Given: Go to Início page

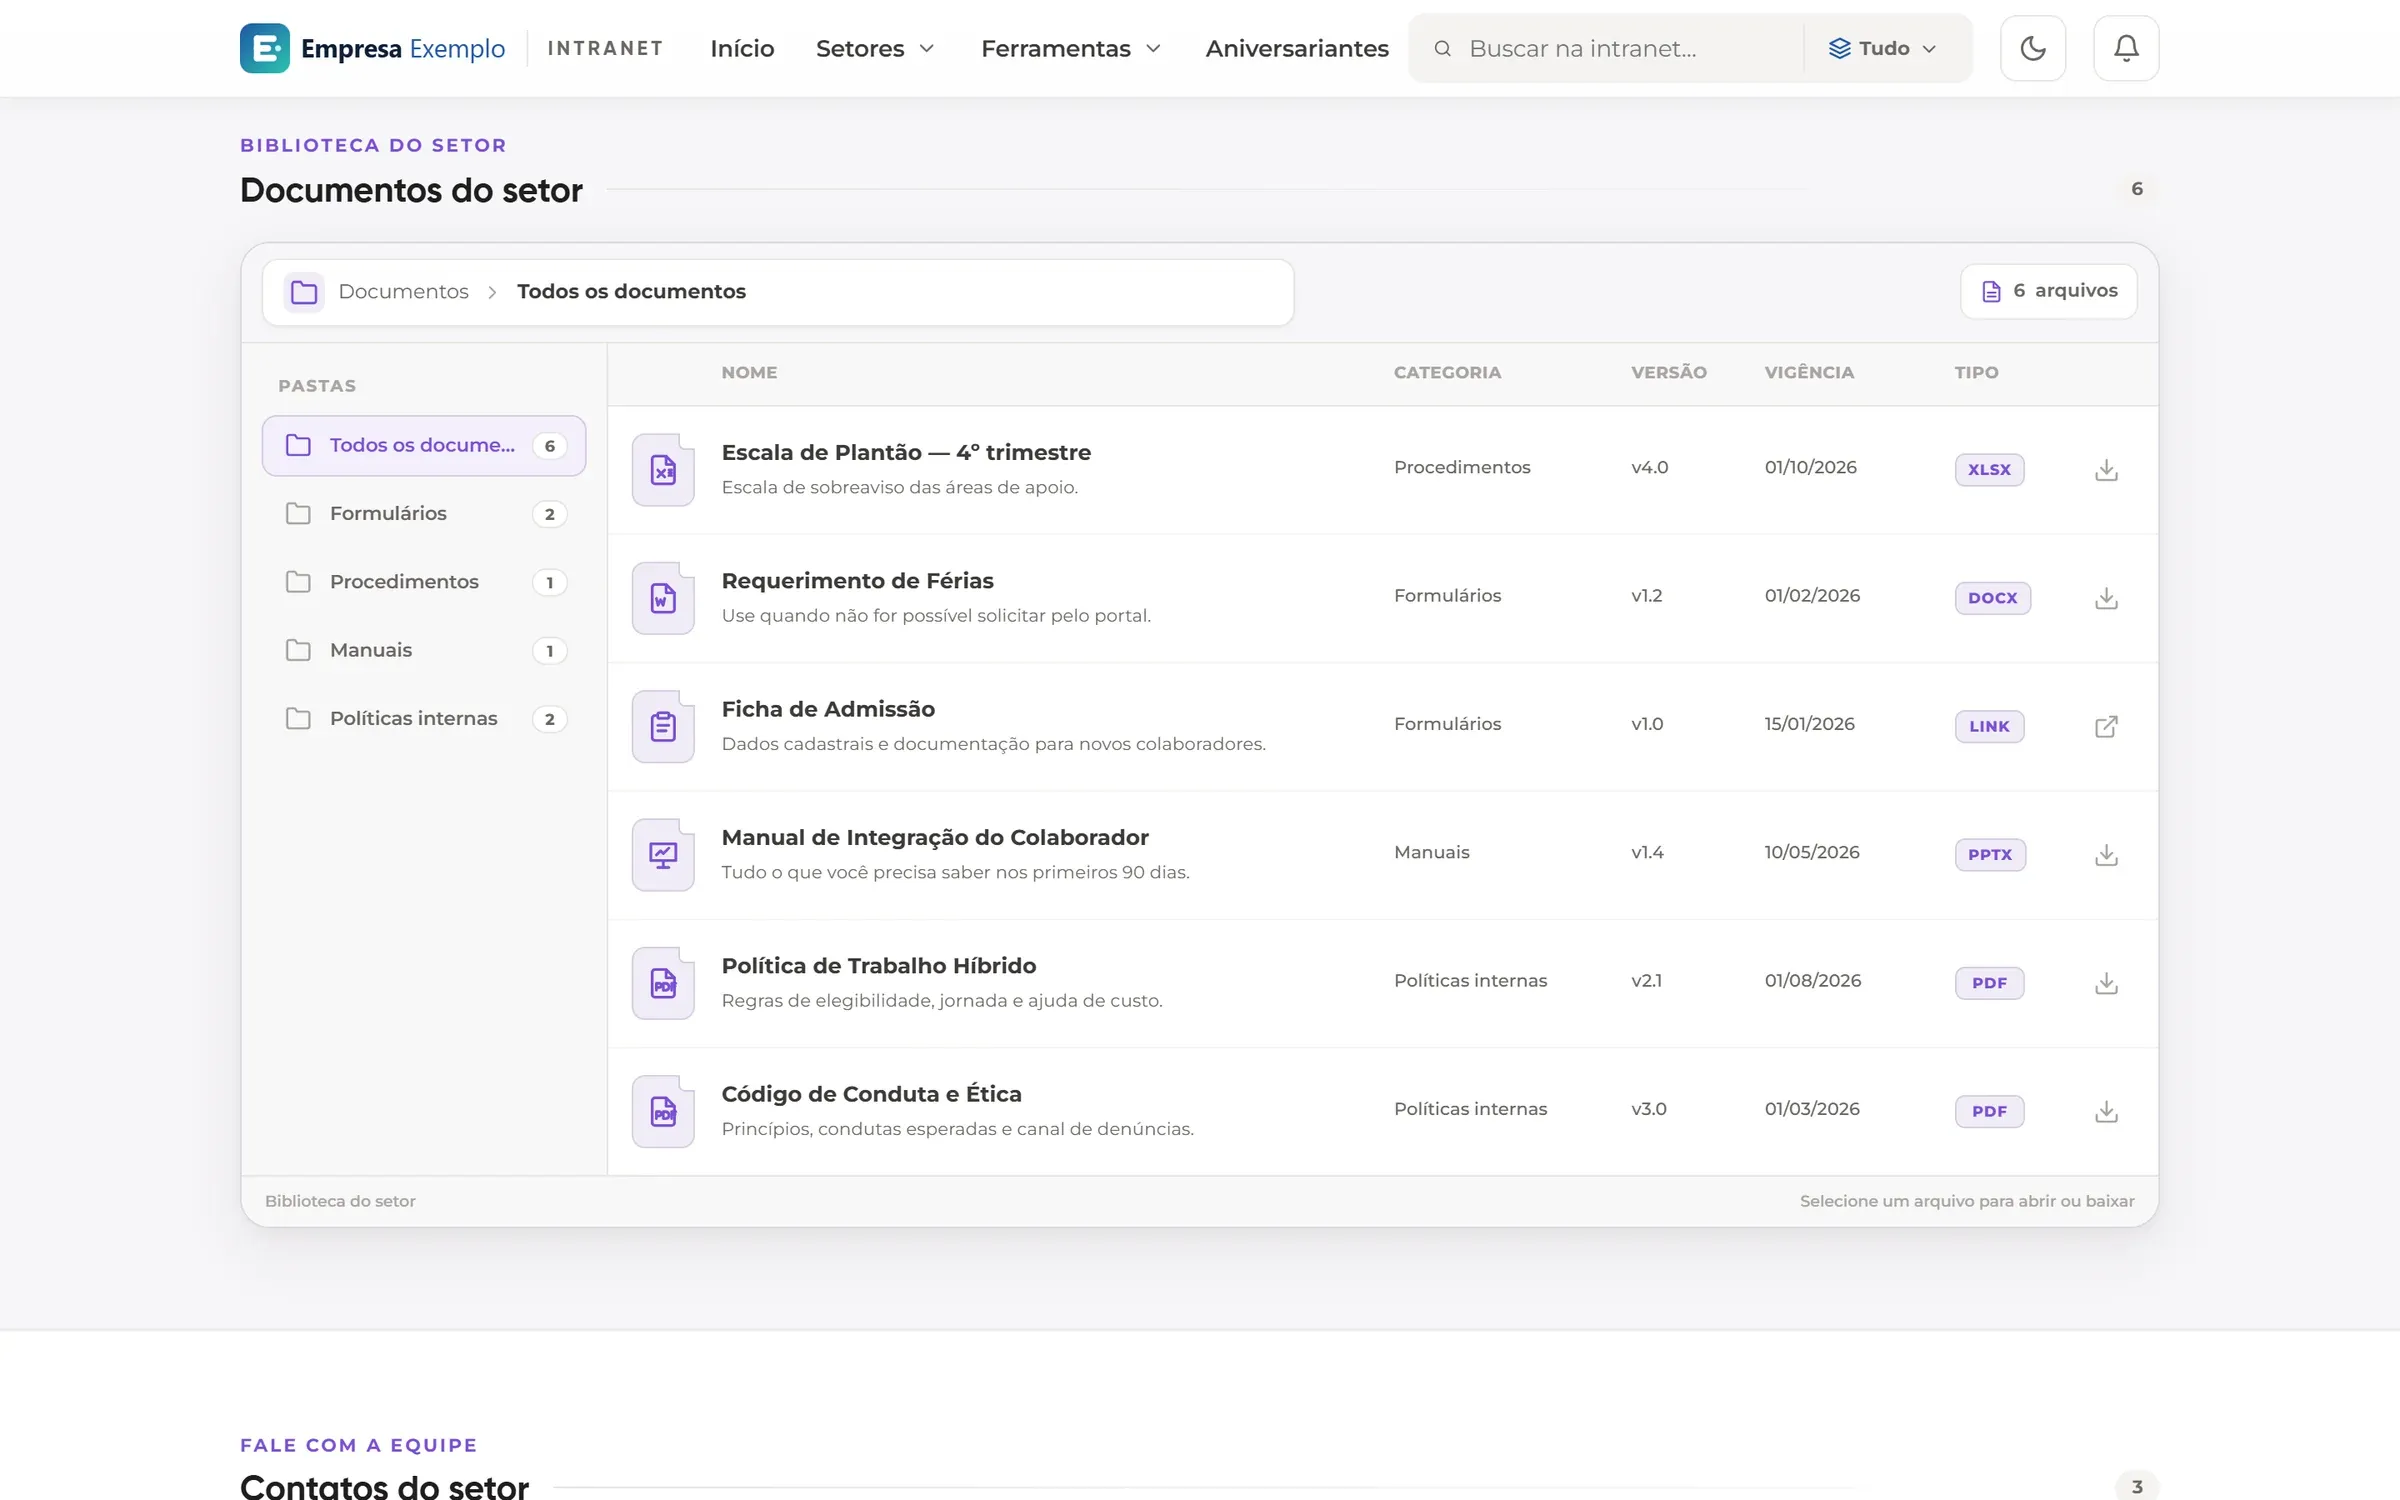Looking at the screenshot, I should pos(742,48).
